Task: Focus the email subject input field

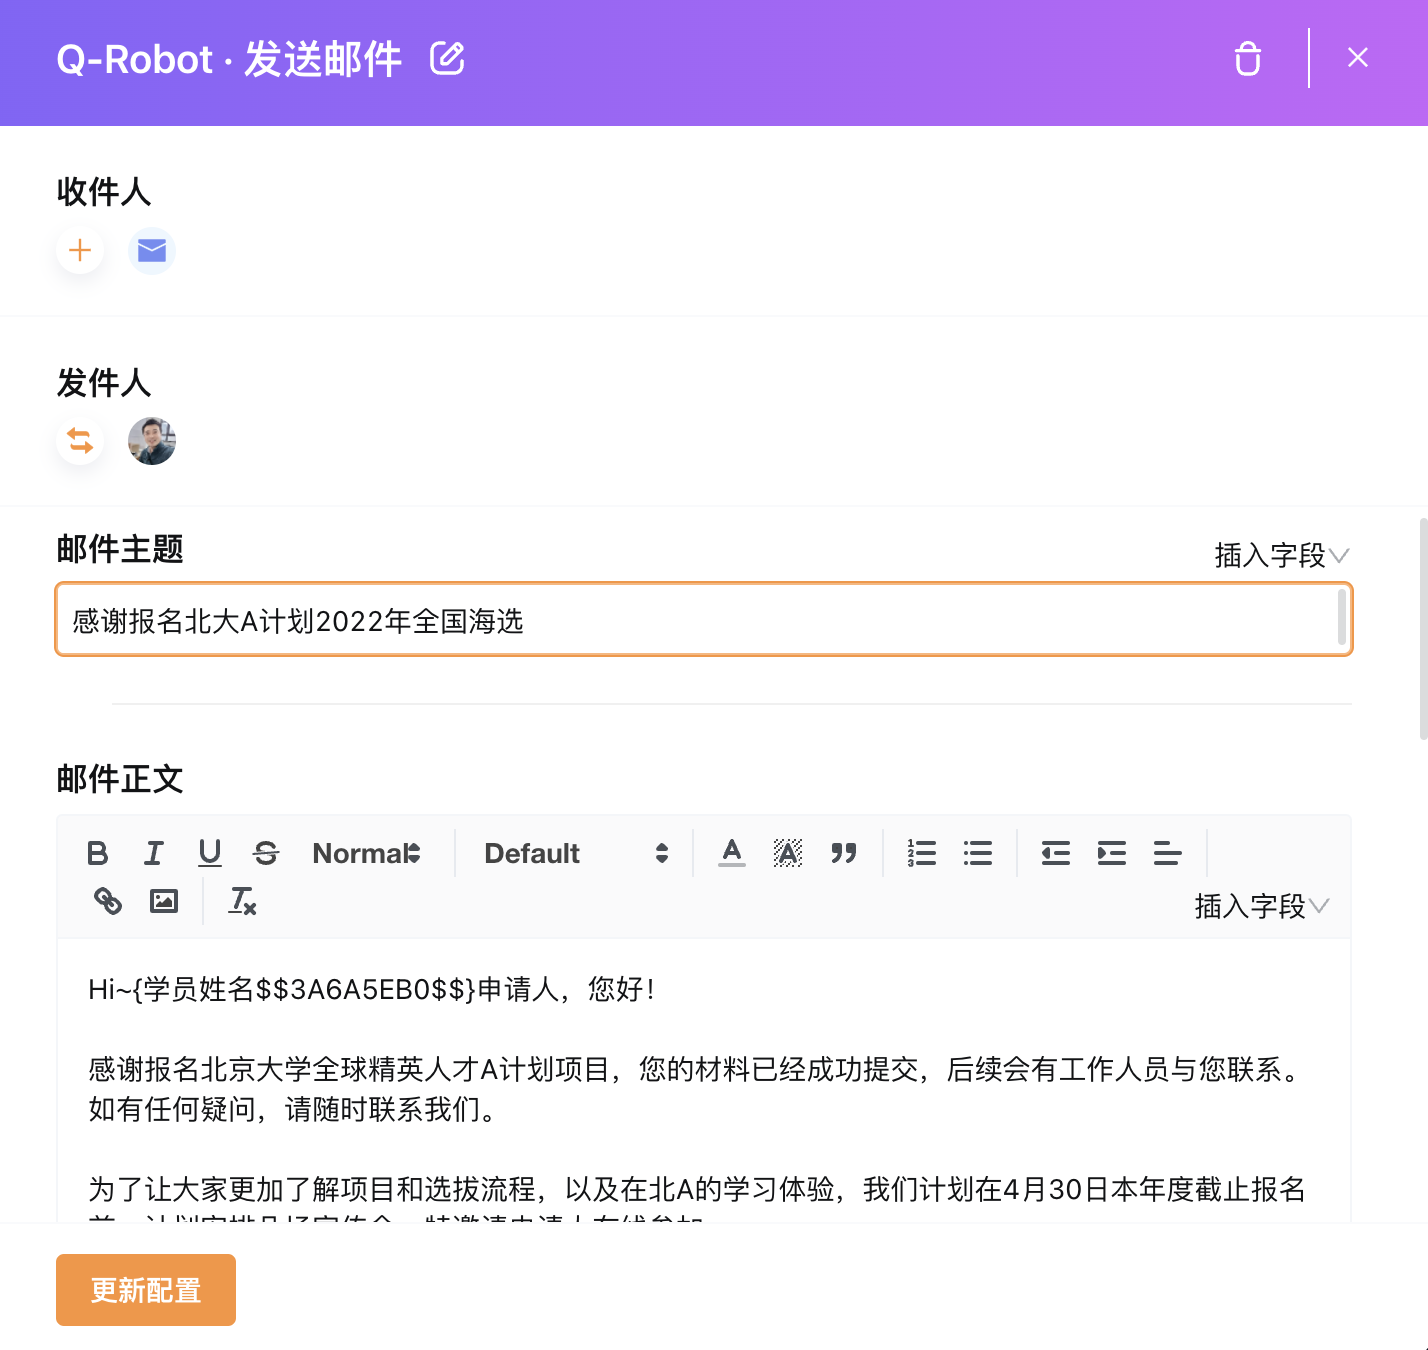Action: point(704,620)
